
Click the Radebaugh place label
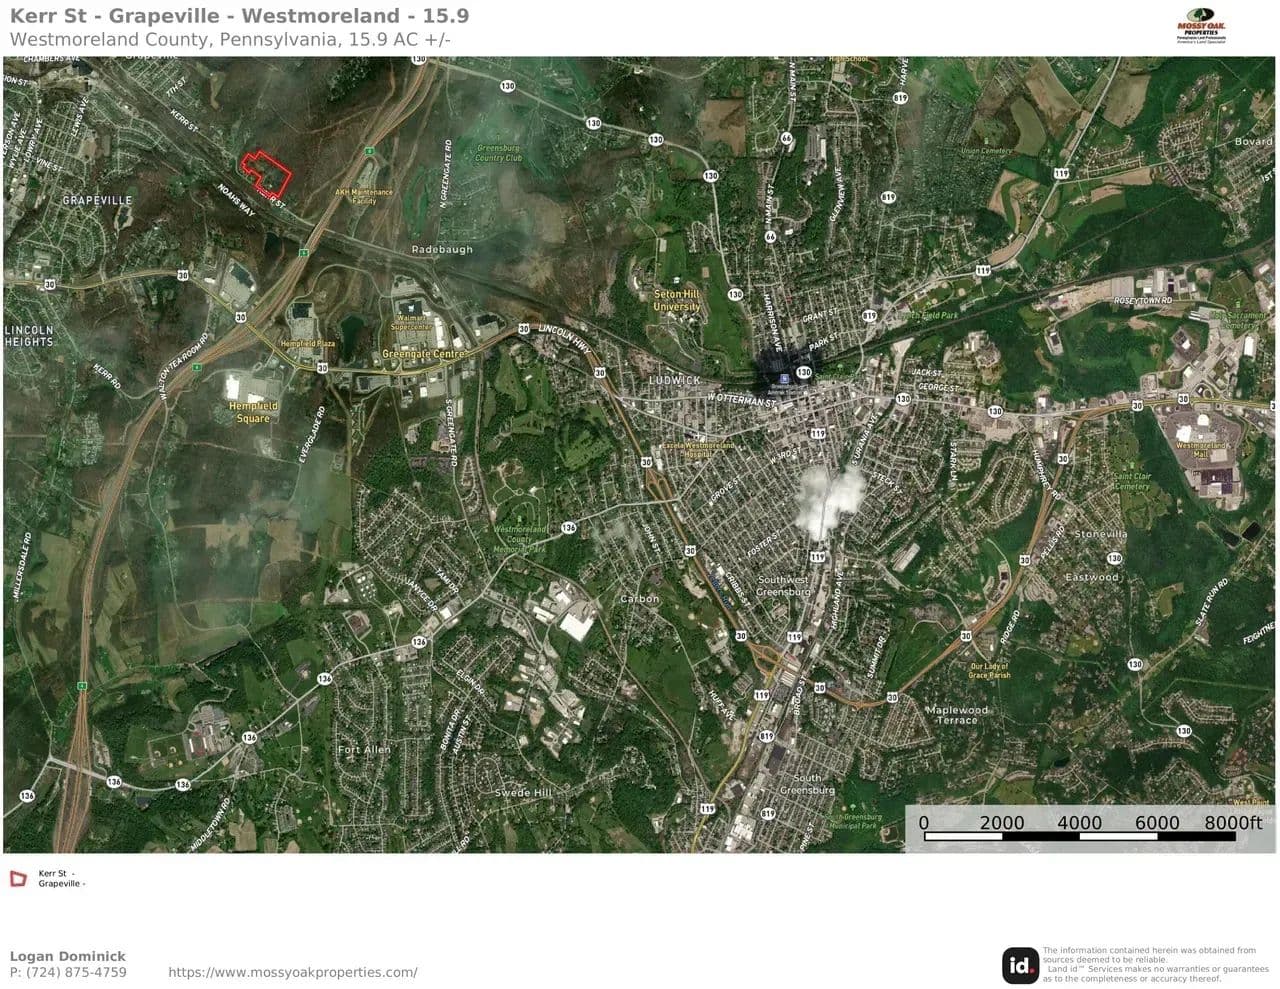pyautogui.click(x=442, y=249)
